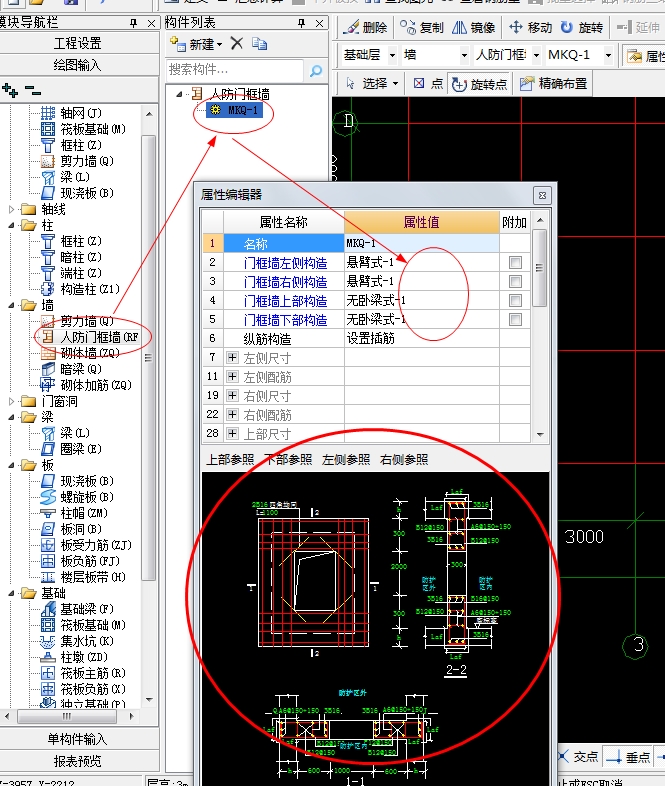Click the 精确布置 tool
Image resolution: width=665 pixels, height=786 pixels.
[554, 83]
